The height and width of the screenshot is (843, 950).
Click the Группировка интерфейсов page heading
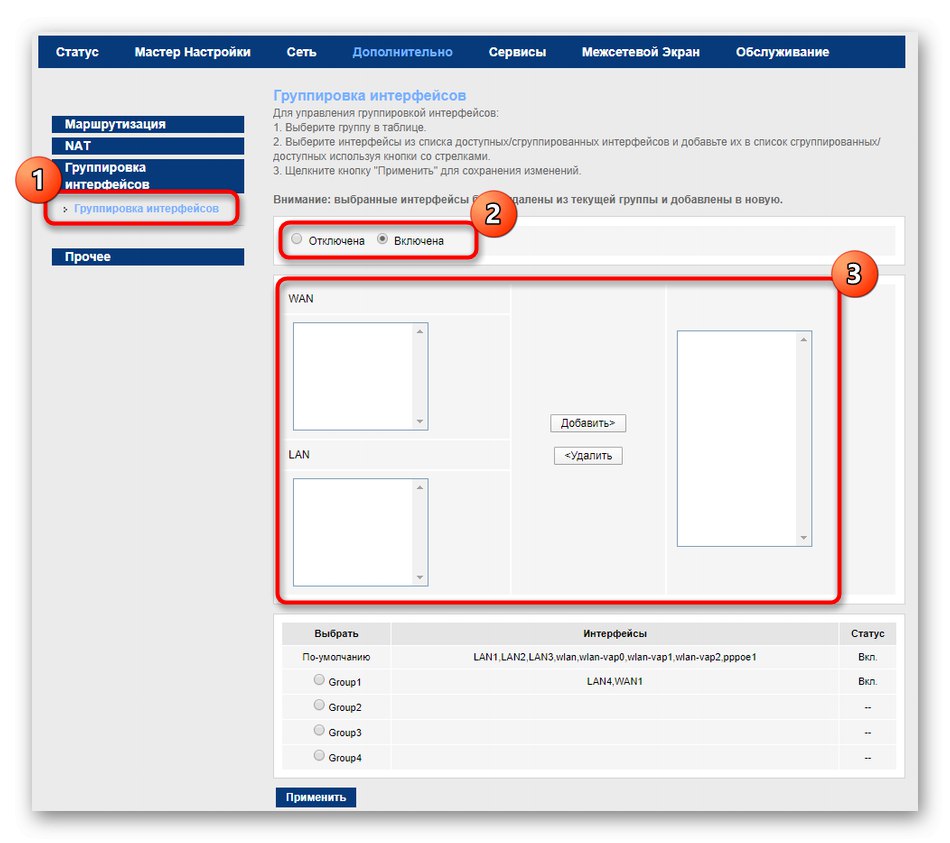[370, 96]
